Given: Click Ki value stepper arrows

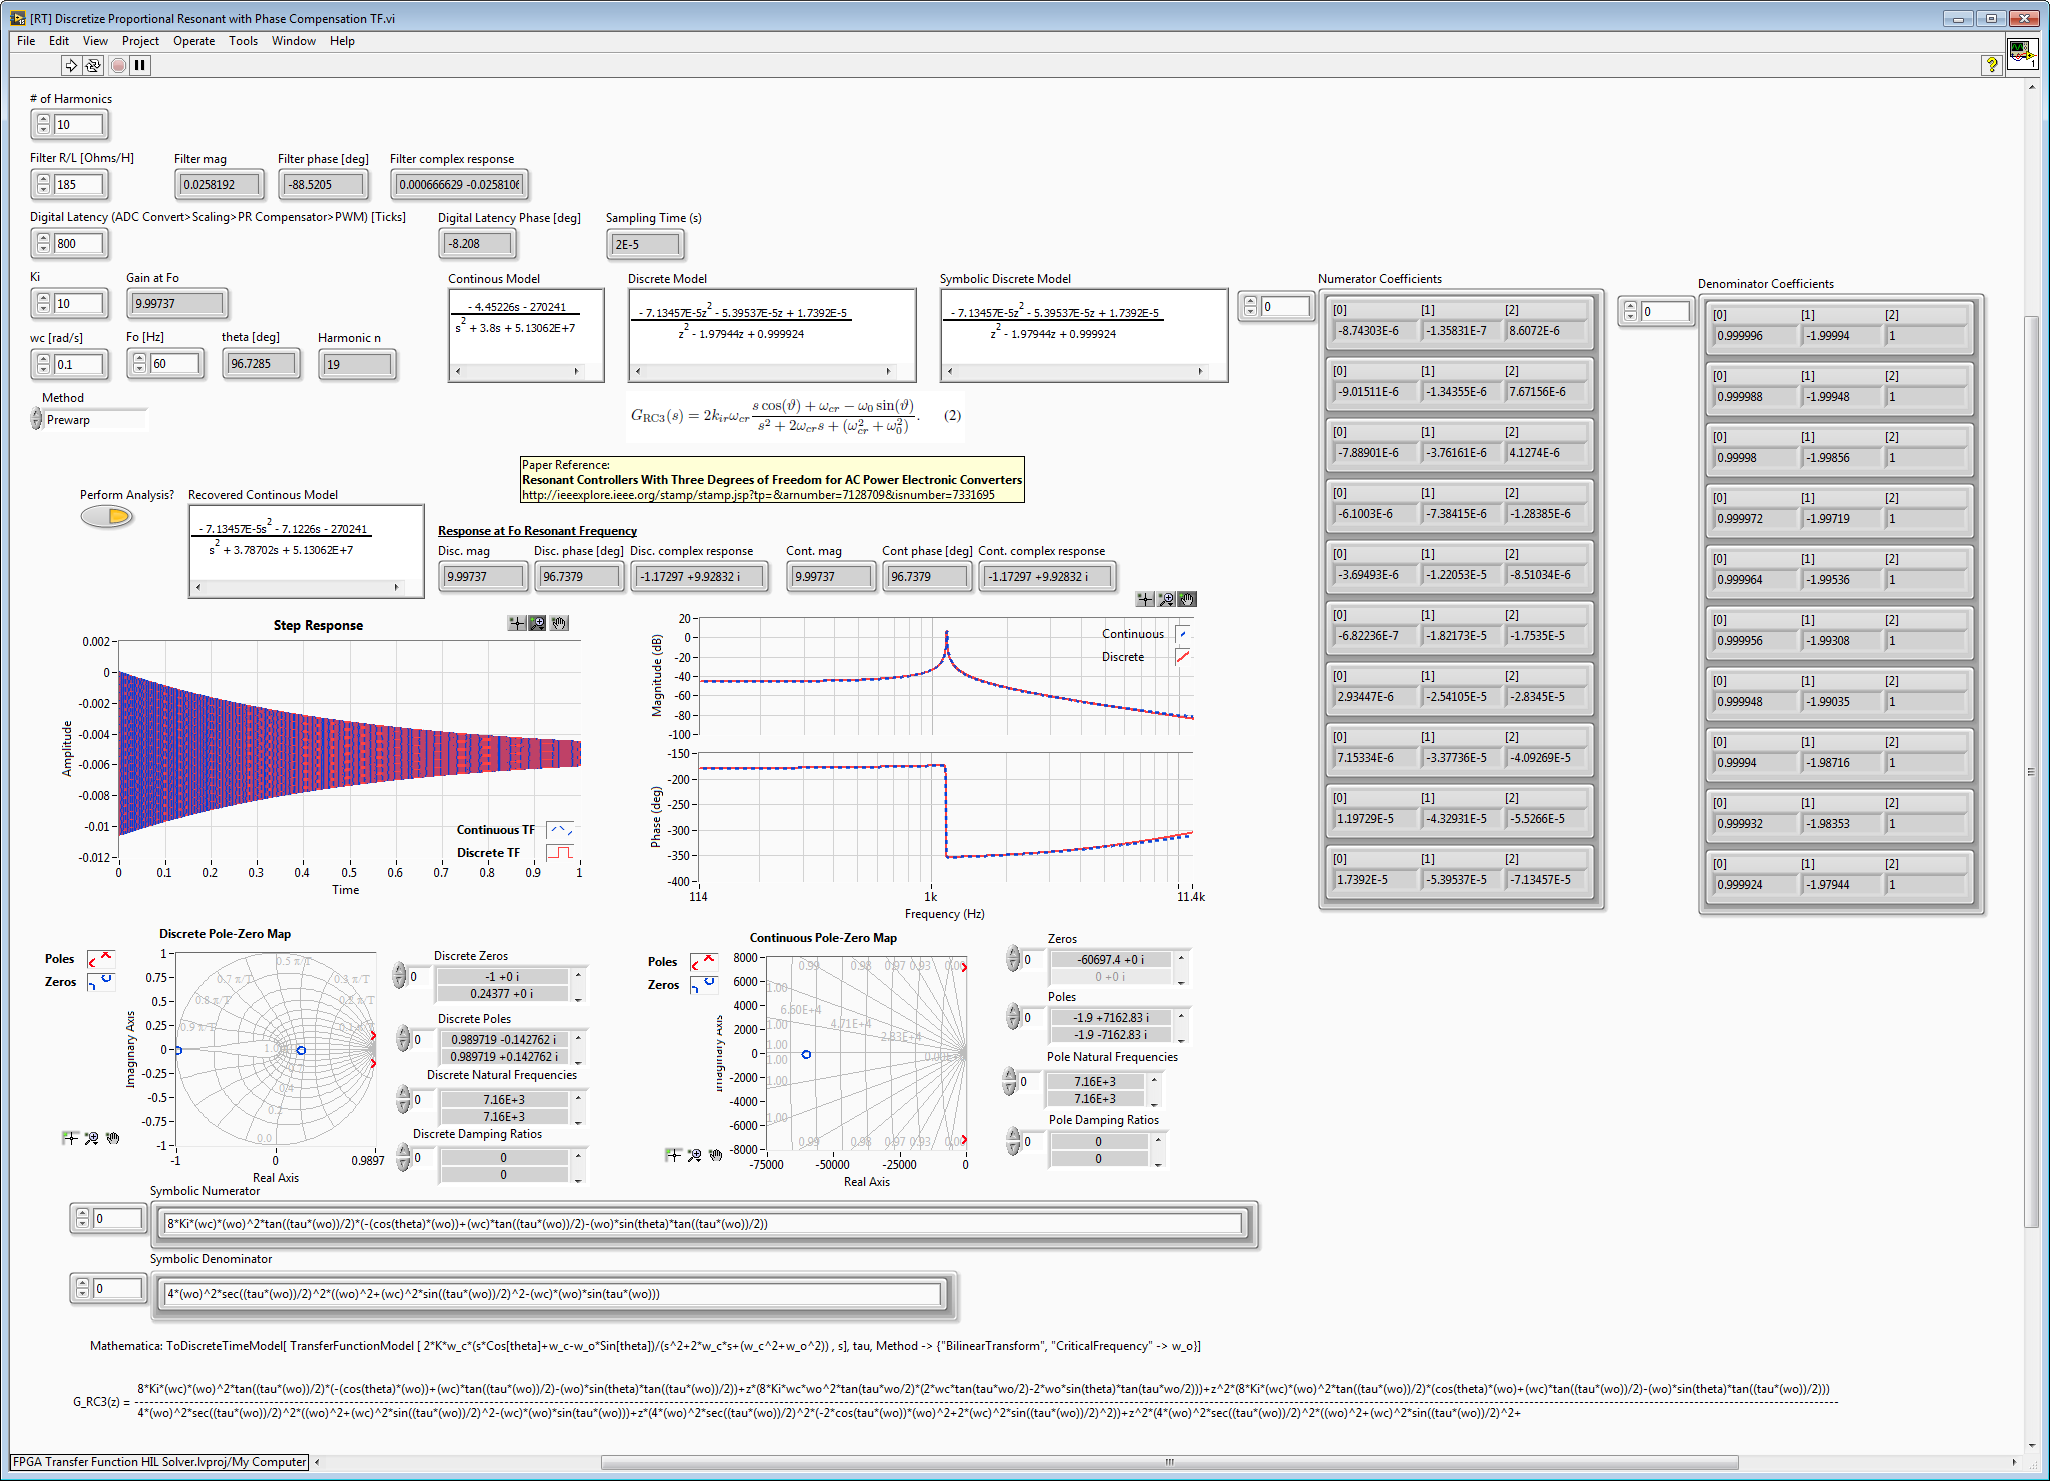Looking at the screenshot, I should click(43, 304).
